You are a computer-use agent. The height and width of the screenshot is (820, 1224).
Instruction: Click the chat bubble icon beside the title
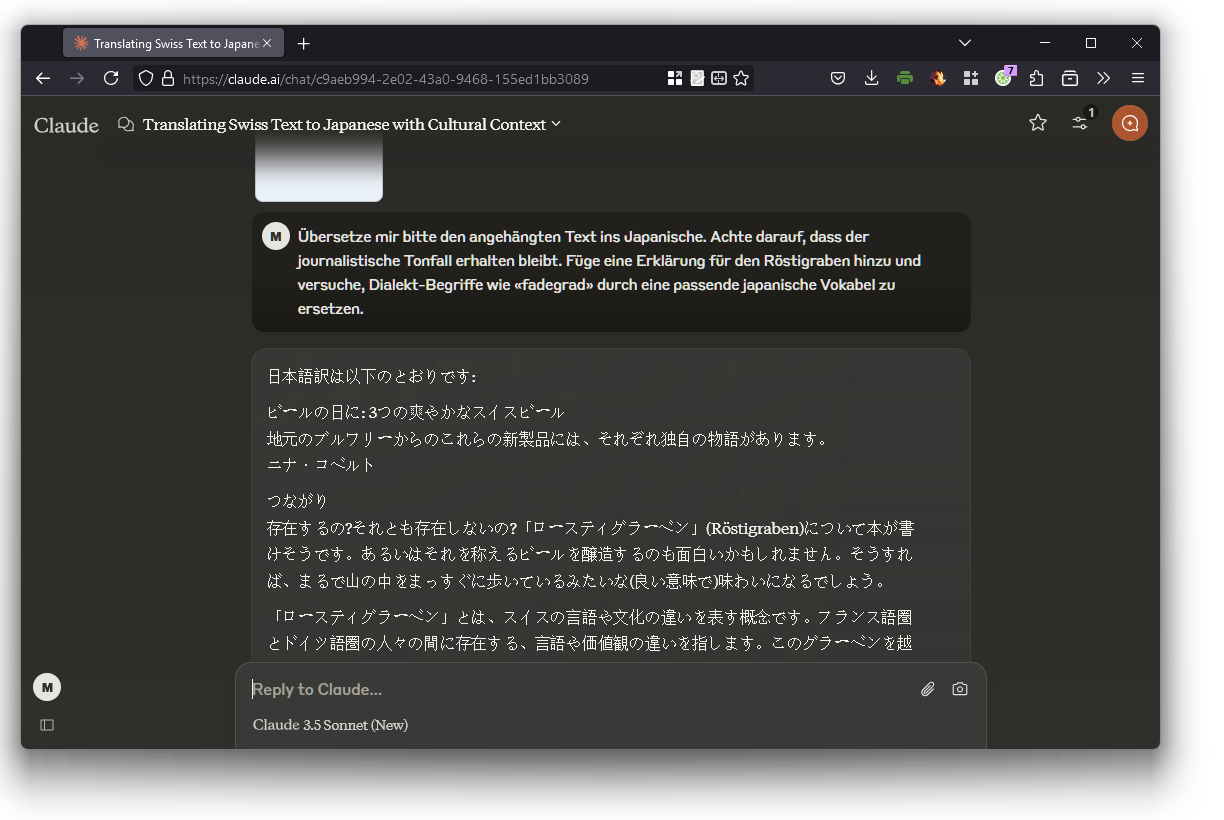[x=126, y=125]
